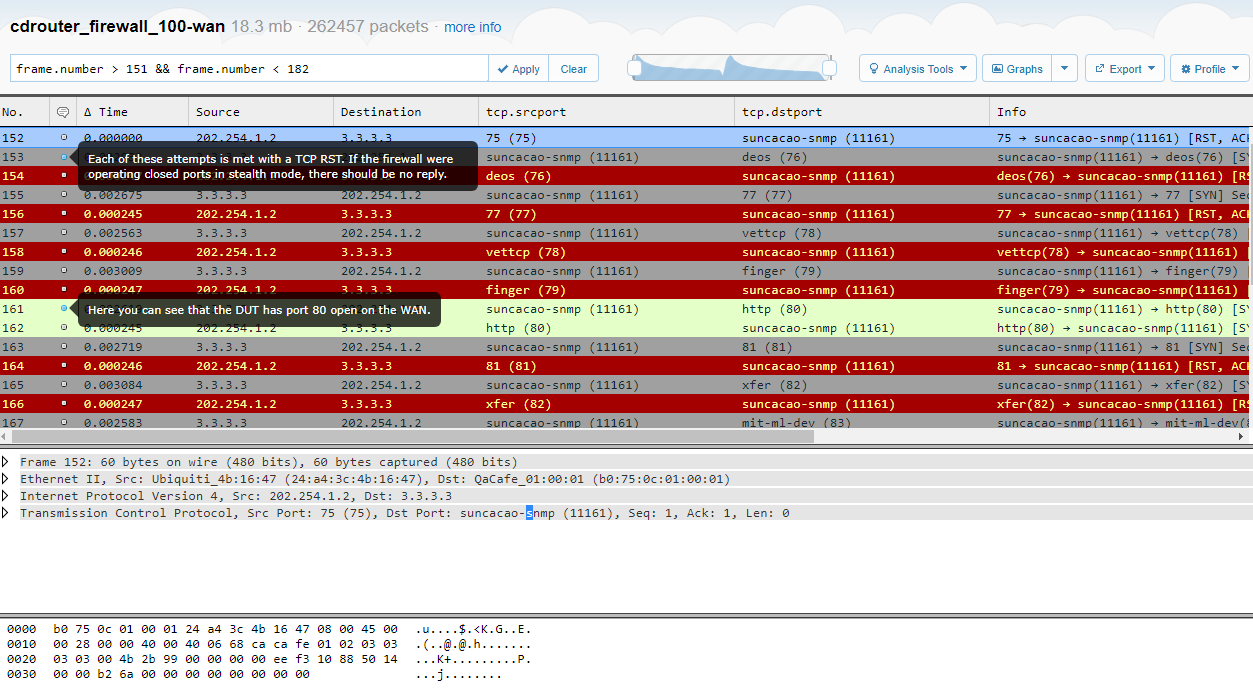This screenshot has height=700, width=1253.
Task: Expand the Transmission Control Protocol row
Action: point(6,513)
